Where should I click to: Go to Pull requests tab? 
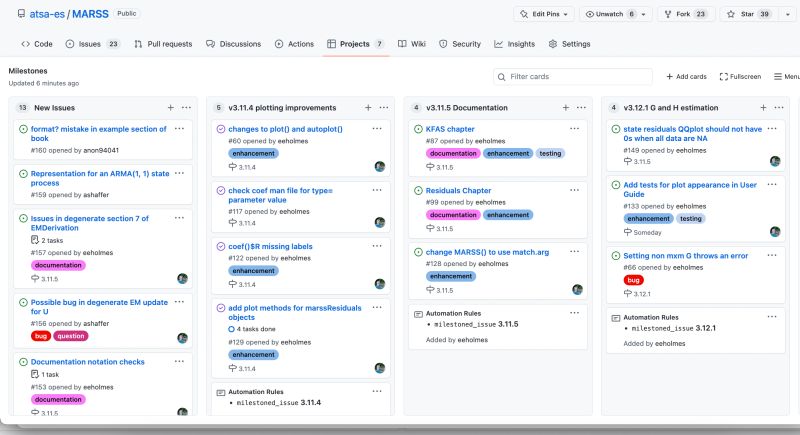(163, 44)
